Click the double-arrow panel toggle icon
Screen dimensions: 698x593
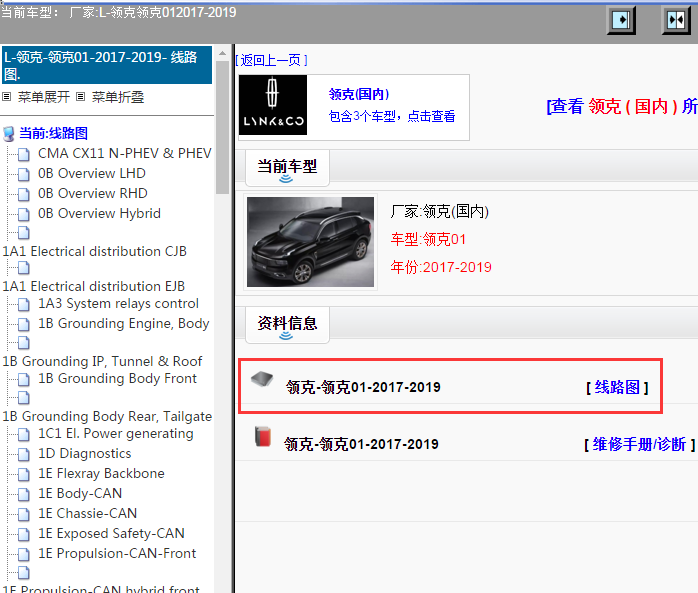676,20
